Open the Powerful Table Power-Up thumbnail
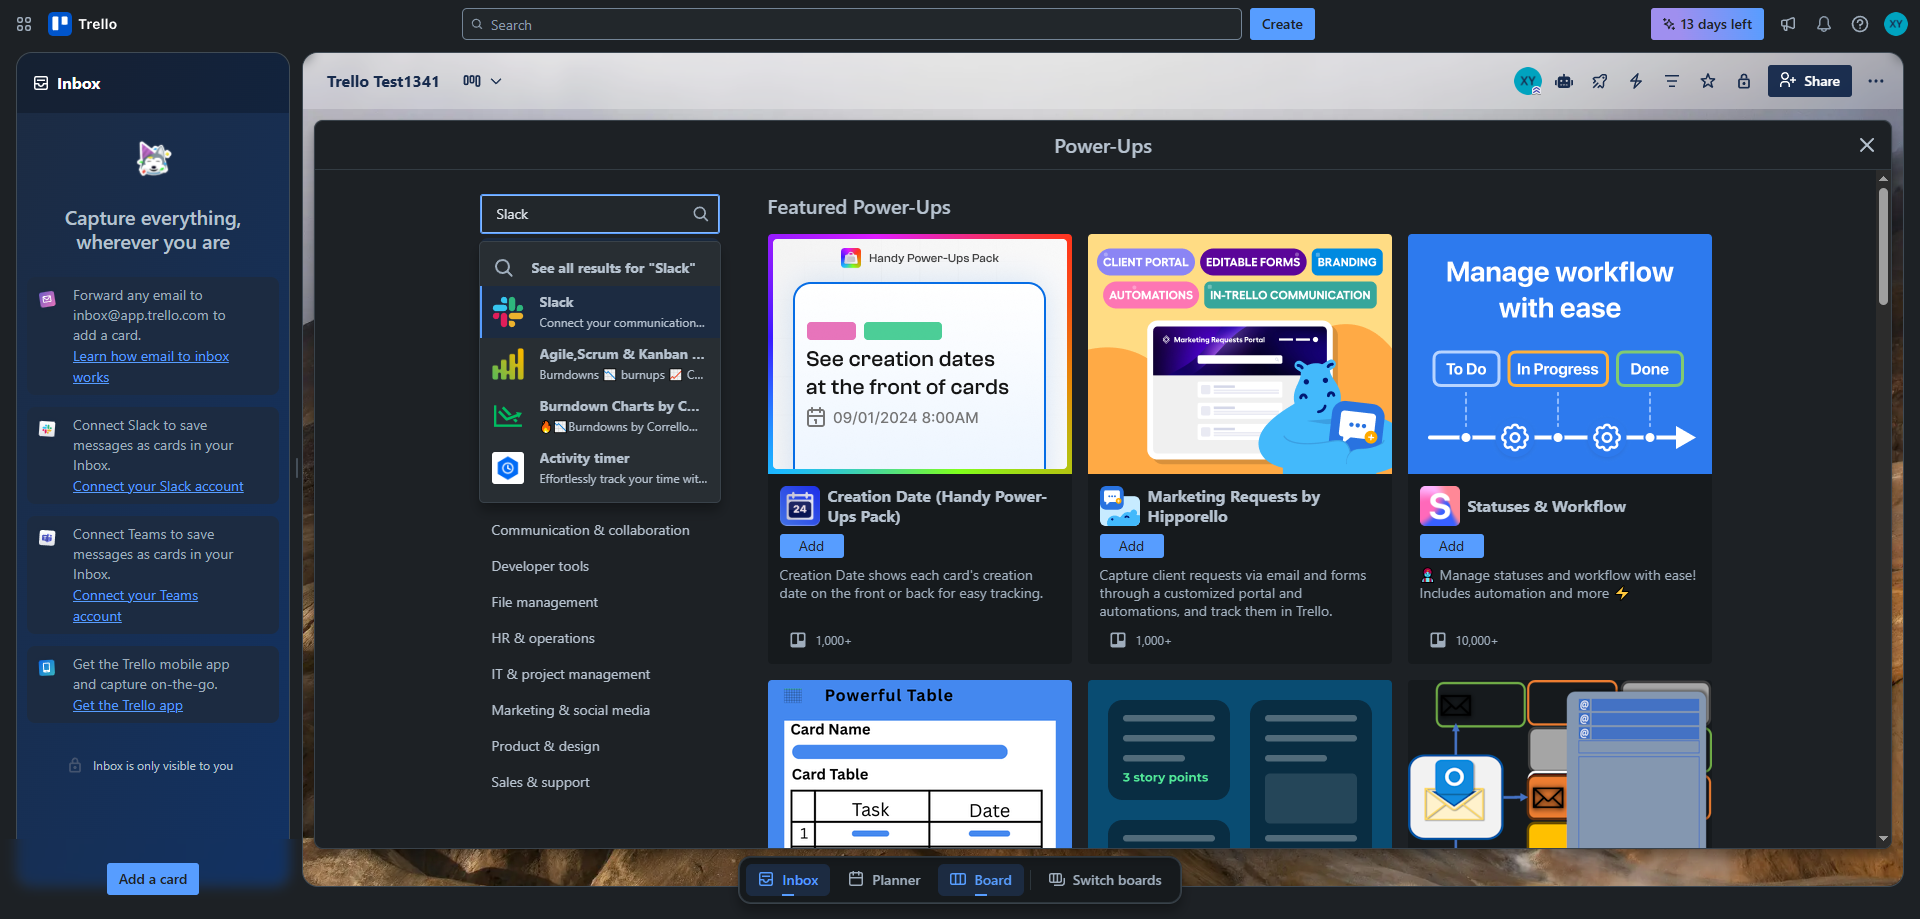 (919, 764)
